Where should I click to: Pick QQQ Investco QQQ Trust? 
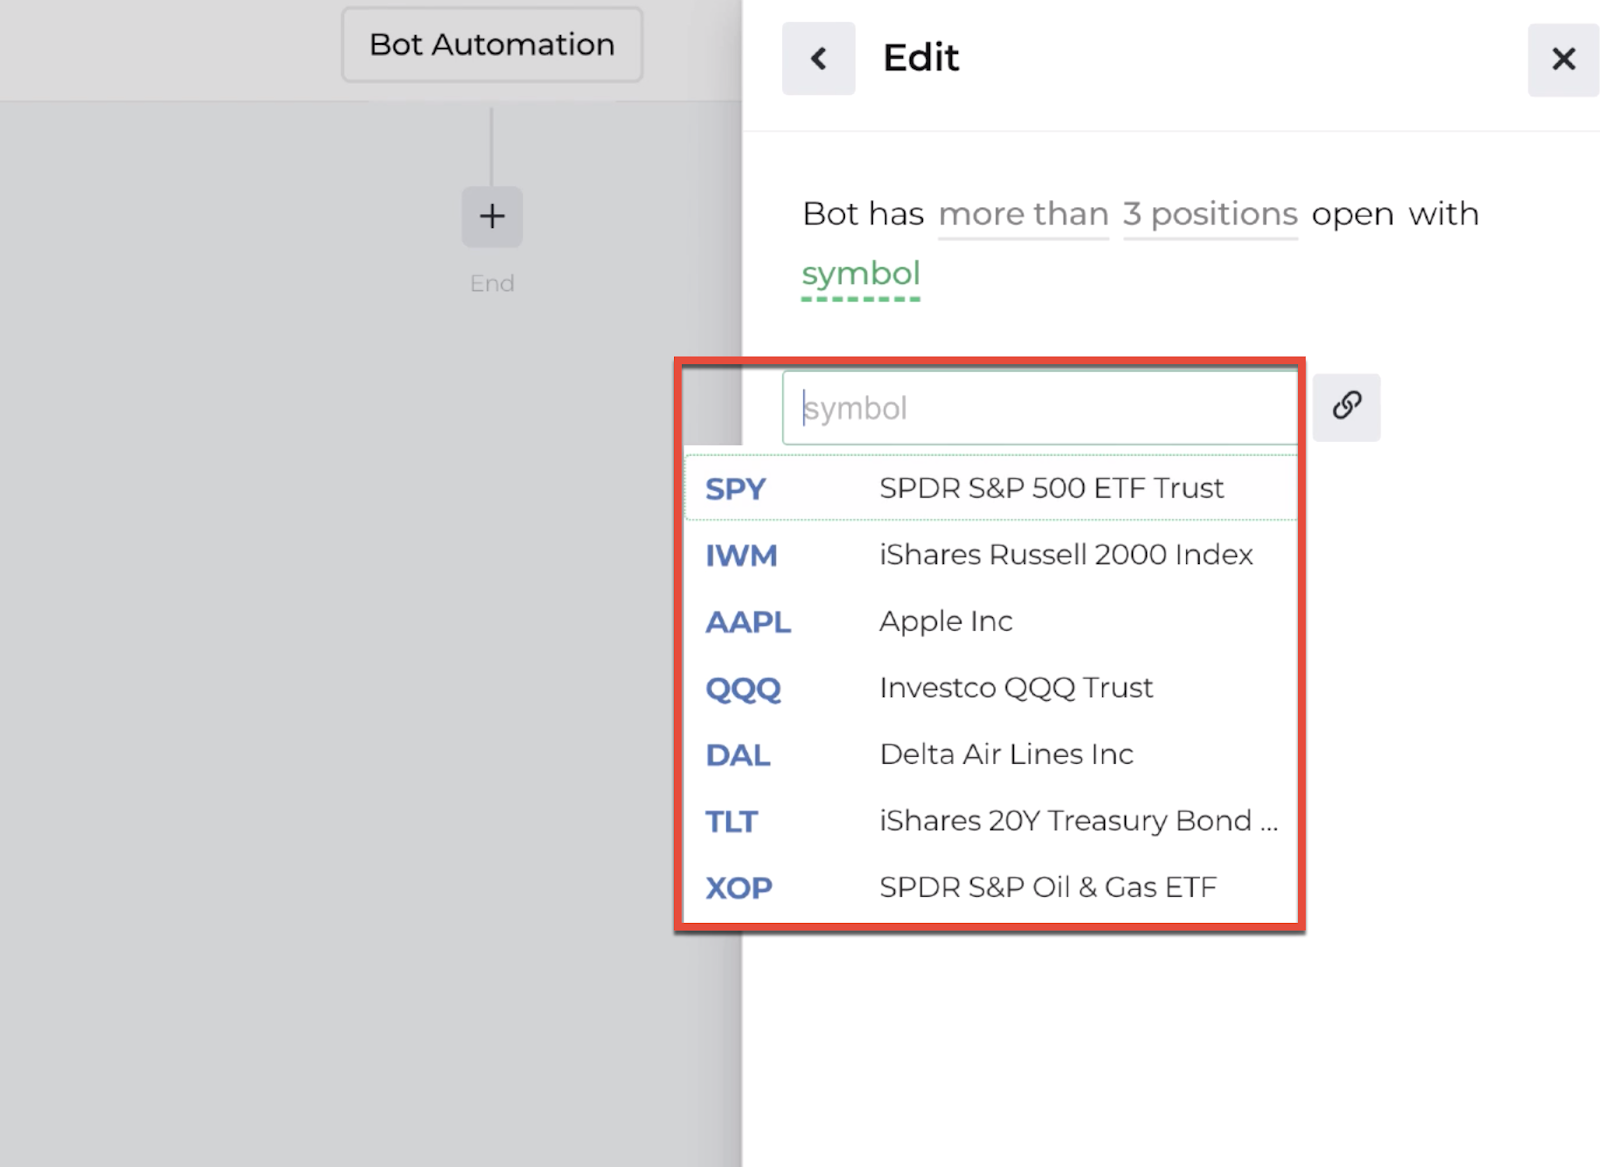[990, 688]
